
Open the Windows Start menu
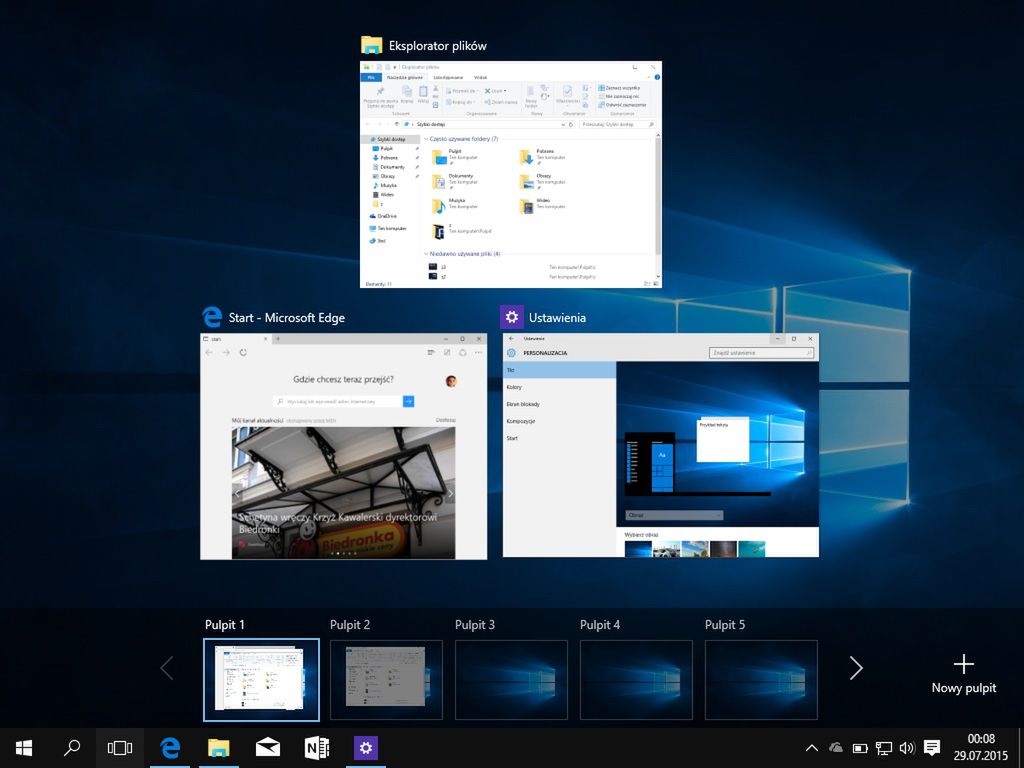coord(24,747)
